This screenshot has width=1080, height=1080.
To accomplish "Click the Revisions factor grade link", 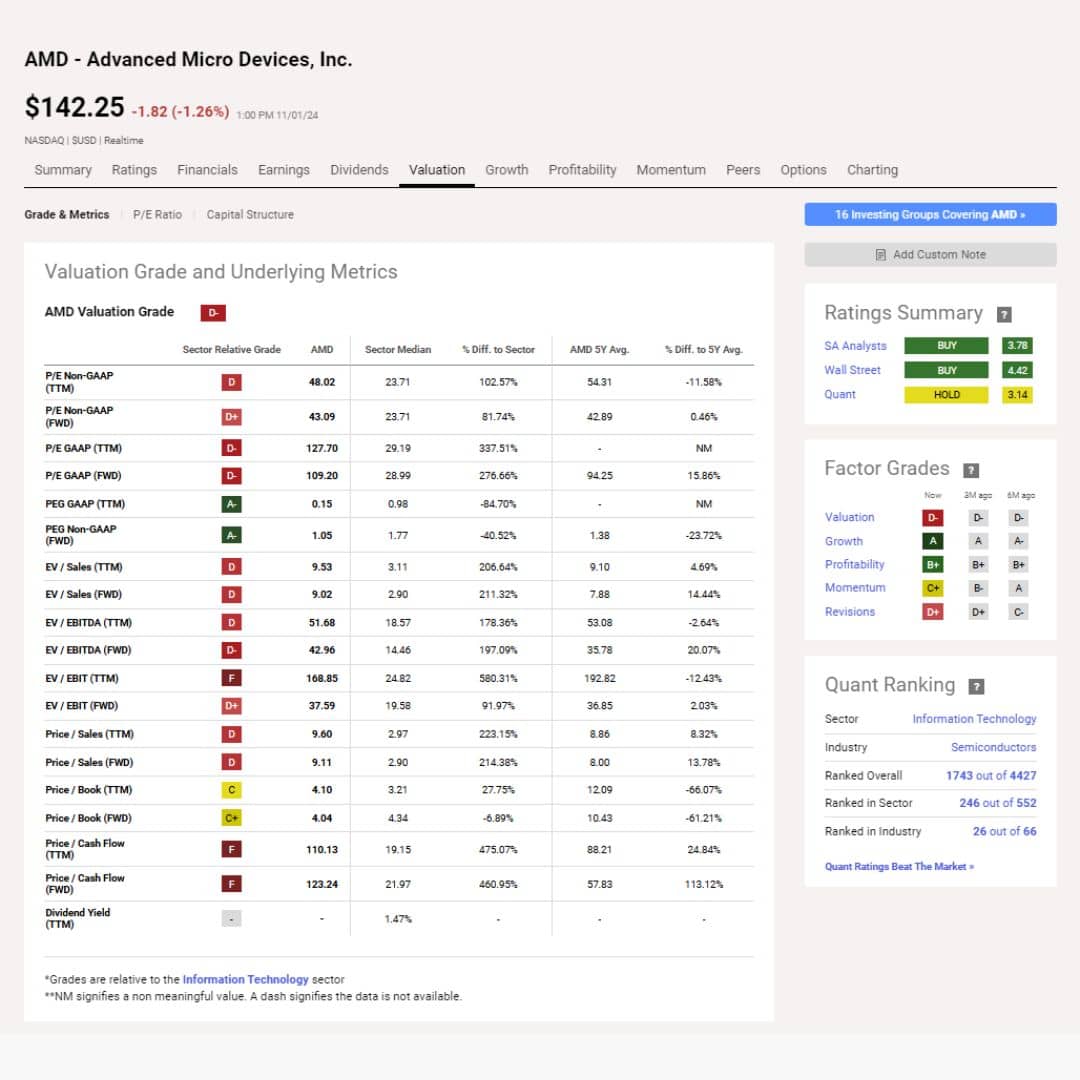I will 850,612.
